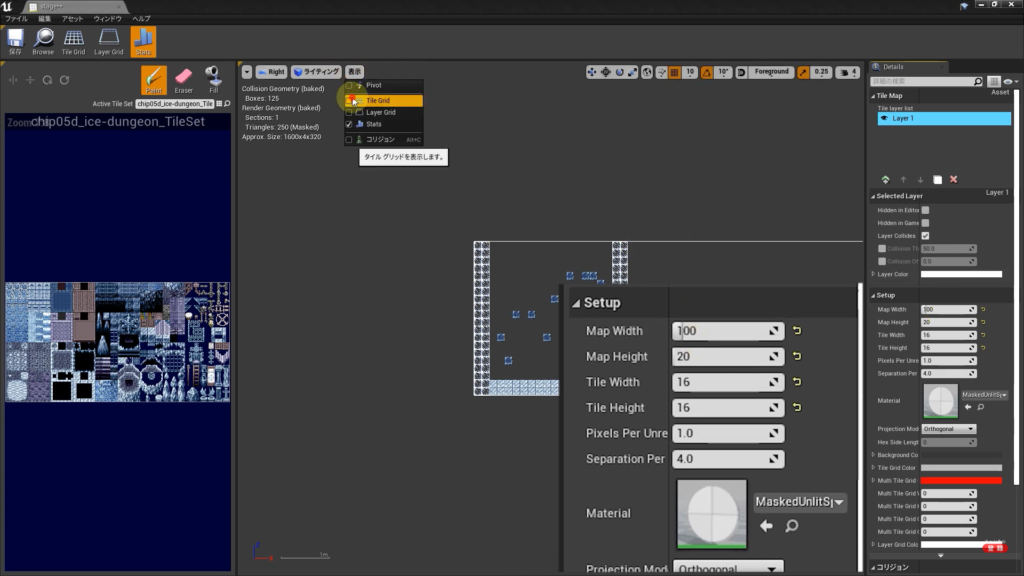The image size is (1024, 576).
Task: Click the Save icon in the toolbar
Action: pyautogui.click(x=15, y=41)
